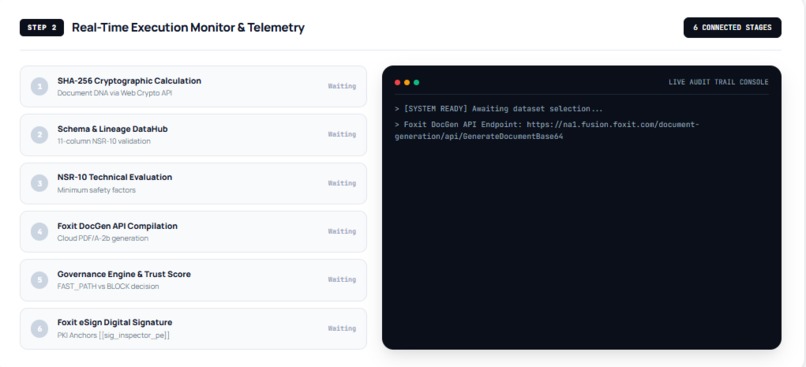Select the Foxit DocGen API Compilation stage title

117,226
